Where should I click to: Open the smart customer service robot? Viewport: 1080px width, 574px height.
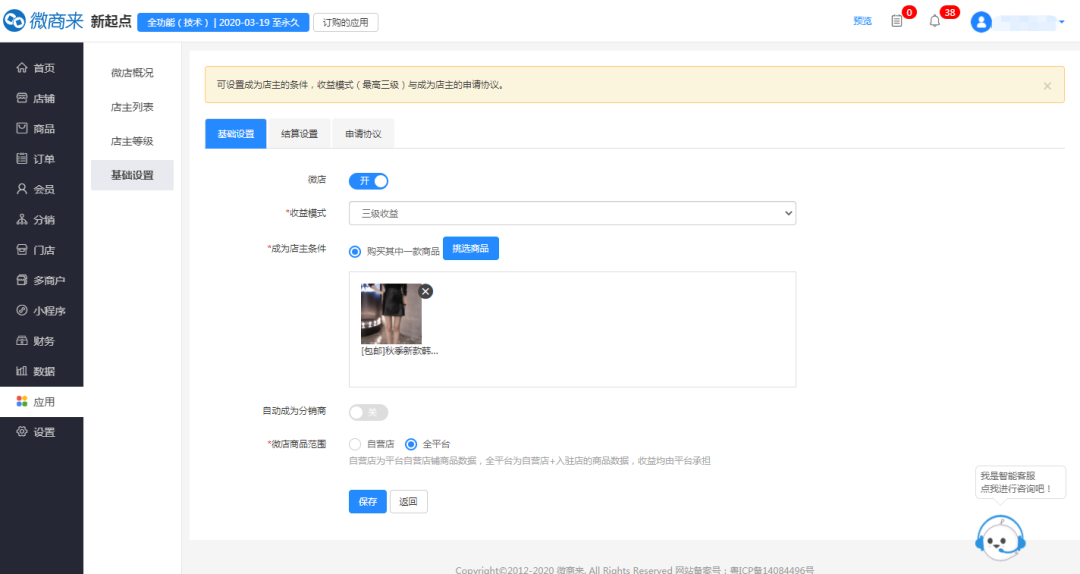pos(1000,538)
